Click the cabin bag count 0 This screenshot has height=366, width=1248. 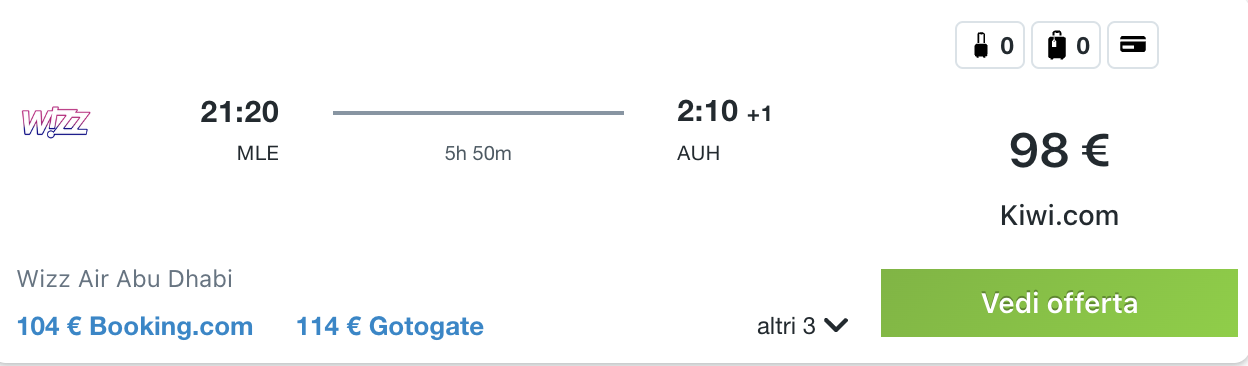[x=1007, y=45]
